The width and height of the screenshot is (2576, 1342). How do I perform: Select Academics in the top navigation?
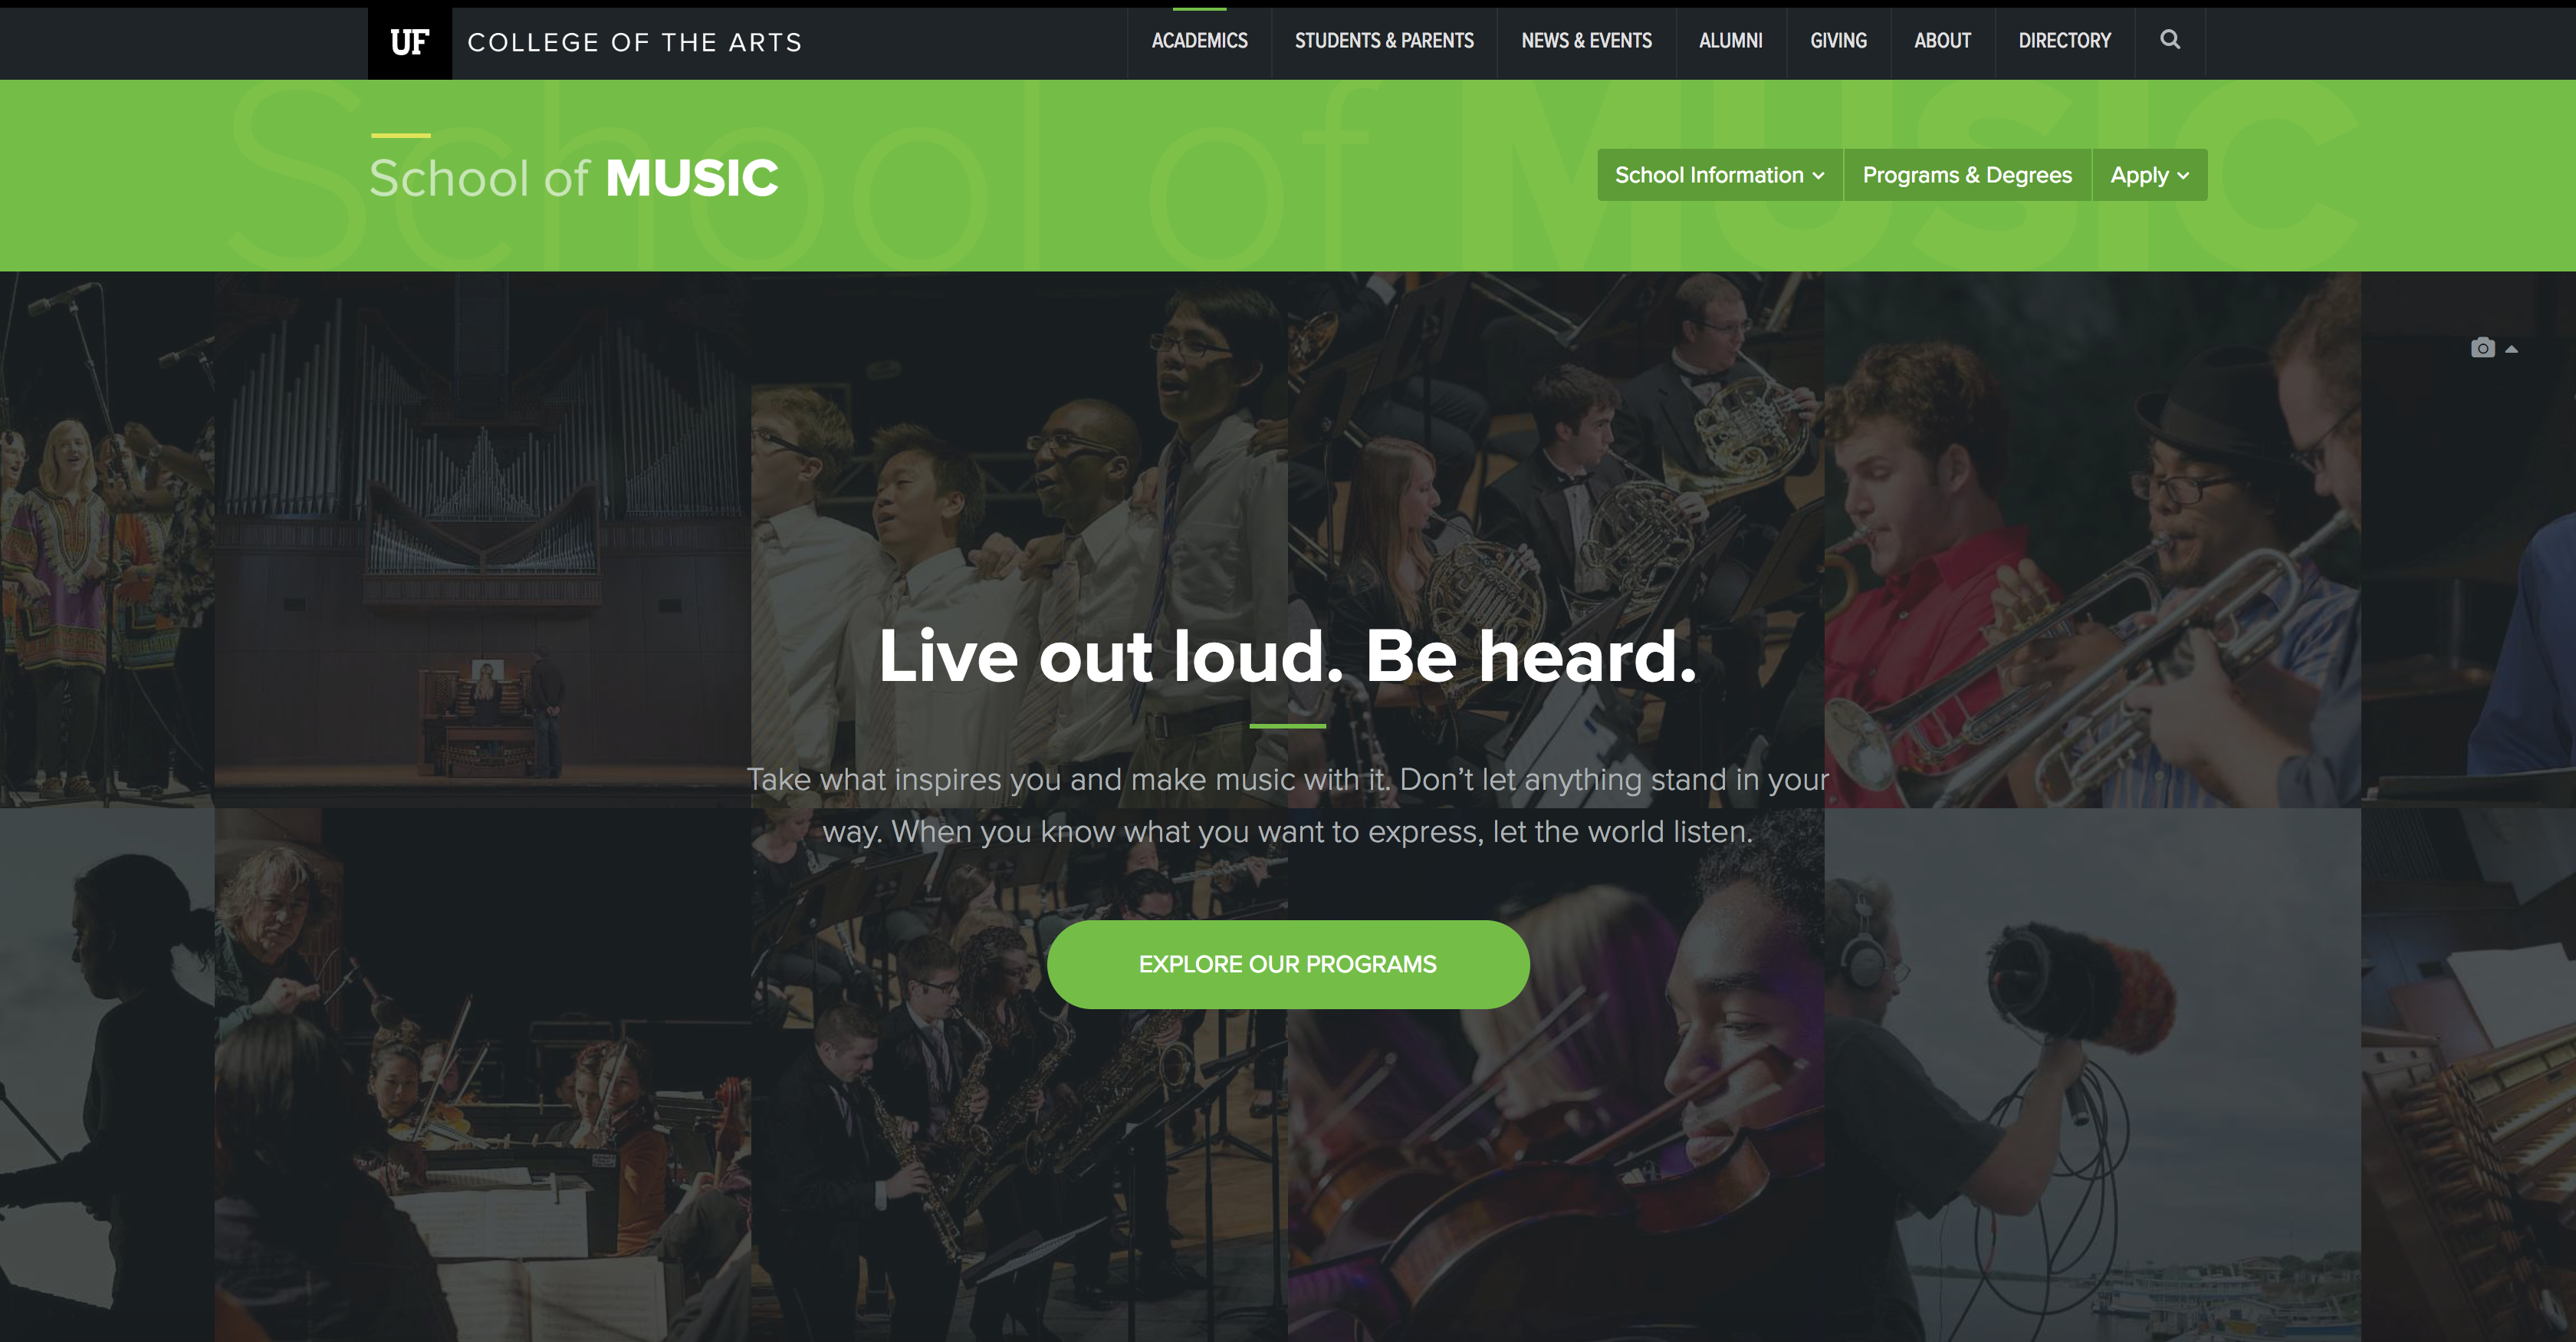point(1199,41)
